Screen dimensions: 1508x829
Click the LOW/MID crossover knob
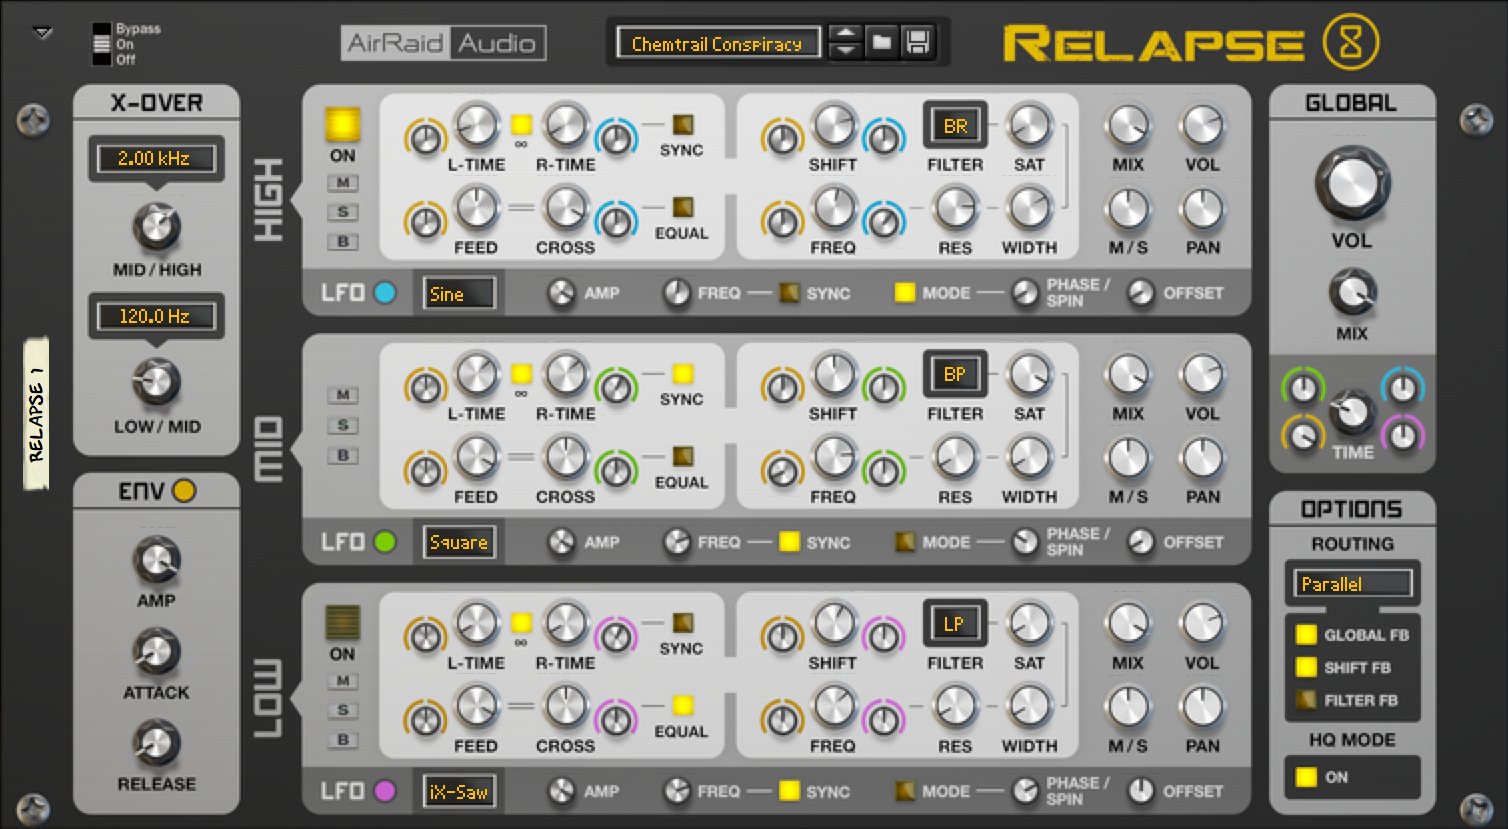[156, 383]
